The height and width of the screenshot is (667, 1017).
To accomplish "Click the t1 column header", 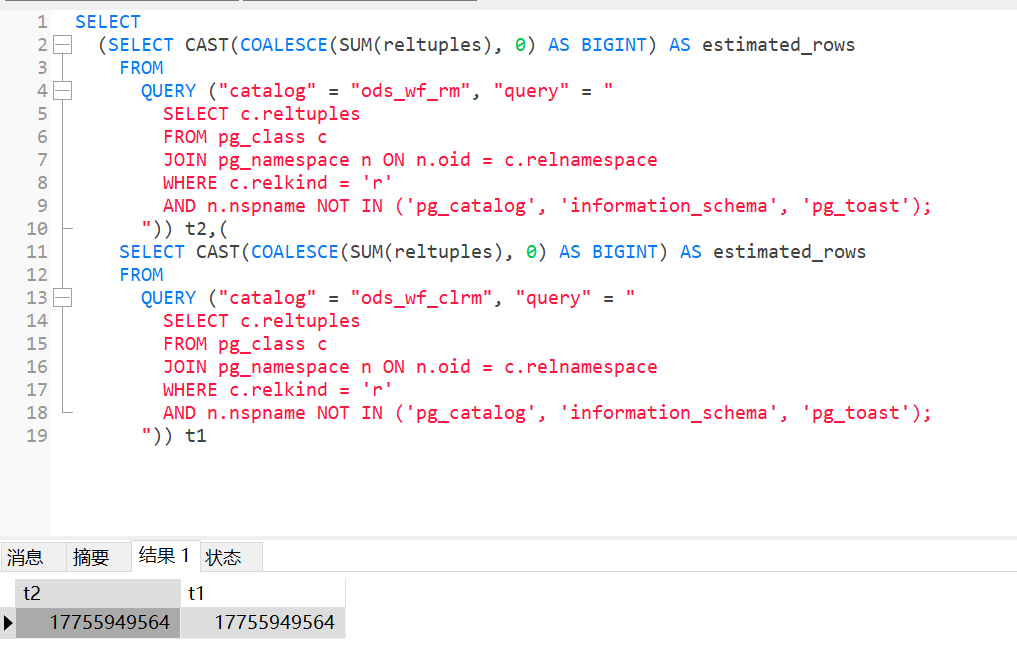I will 263,593.
